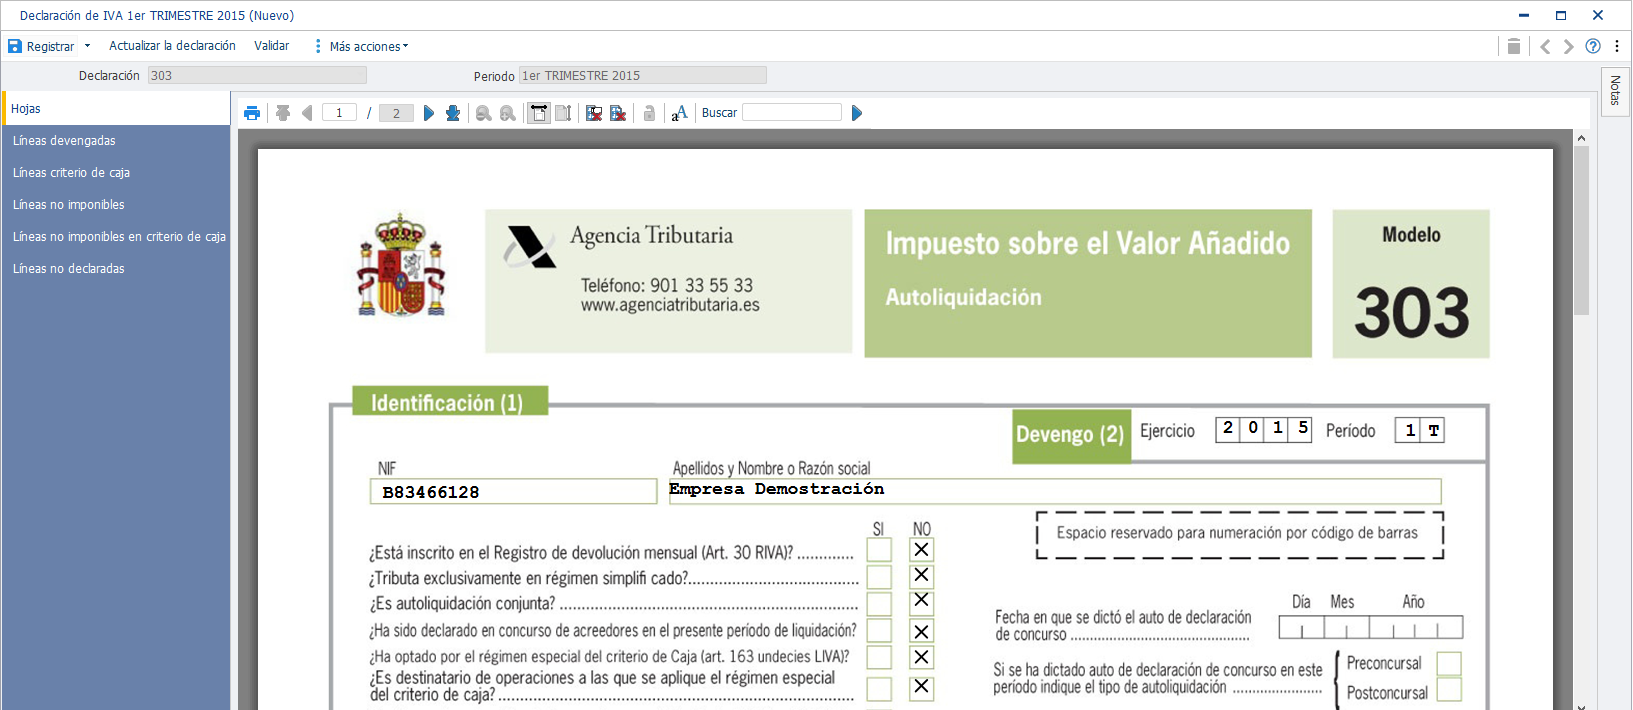The height and width of the screenshot is (710, 1633).
Task: Open the Notas side panel tab
Action: [1615, 92]
